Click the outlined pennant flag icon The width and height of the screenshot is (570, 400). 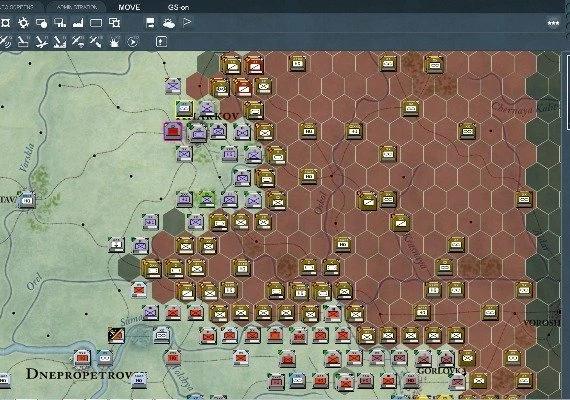(187, 23)
